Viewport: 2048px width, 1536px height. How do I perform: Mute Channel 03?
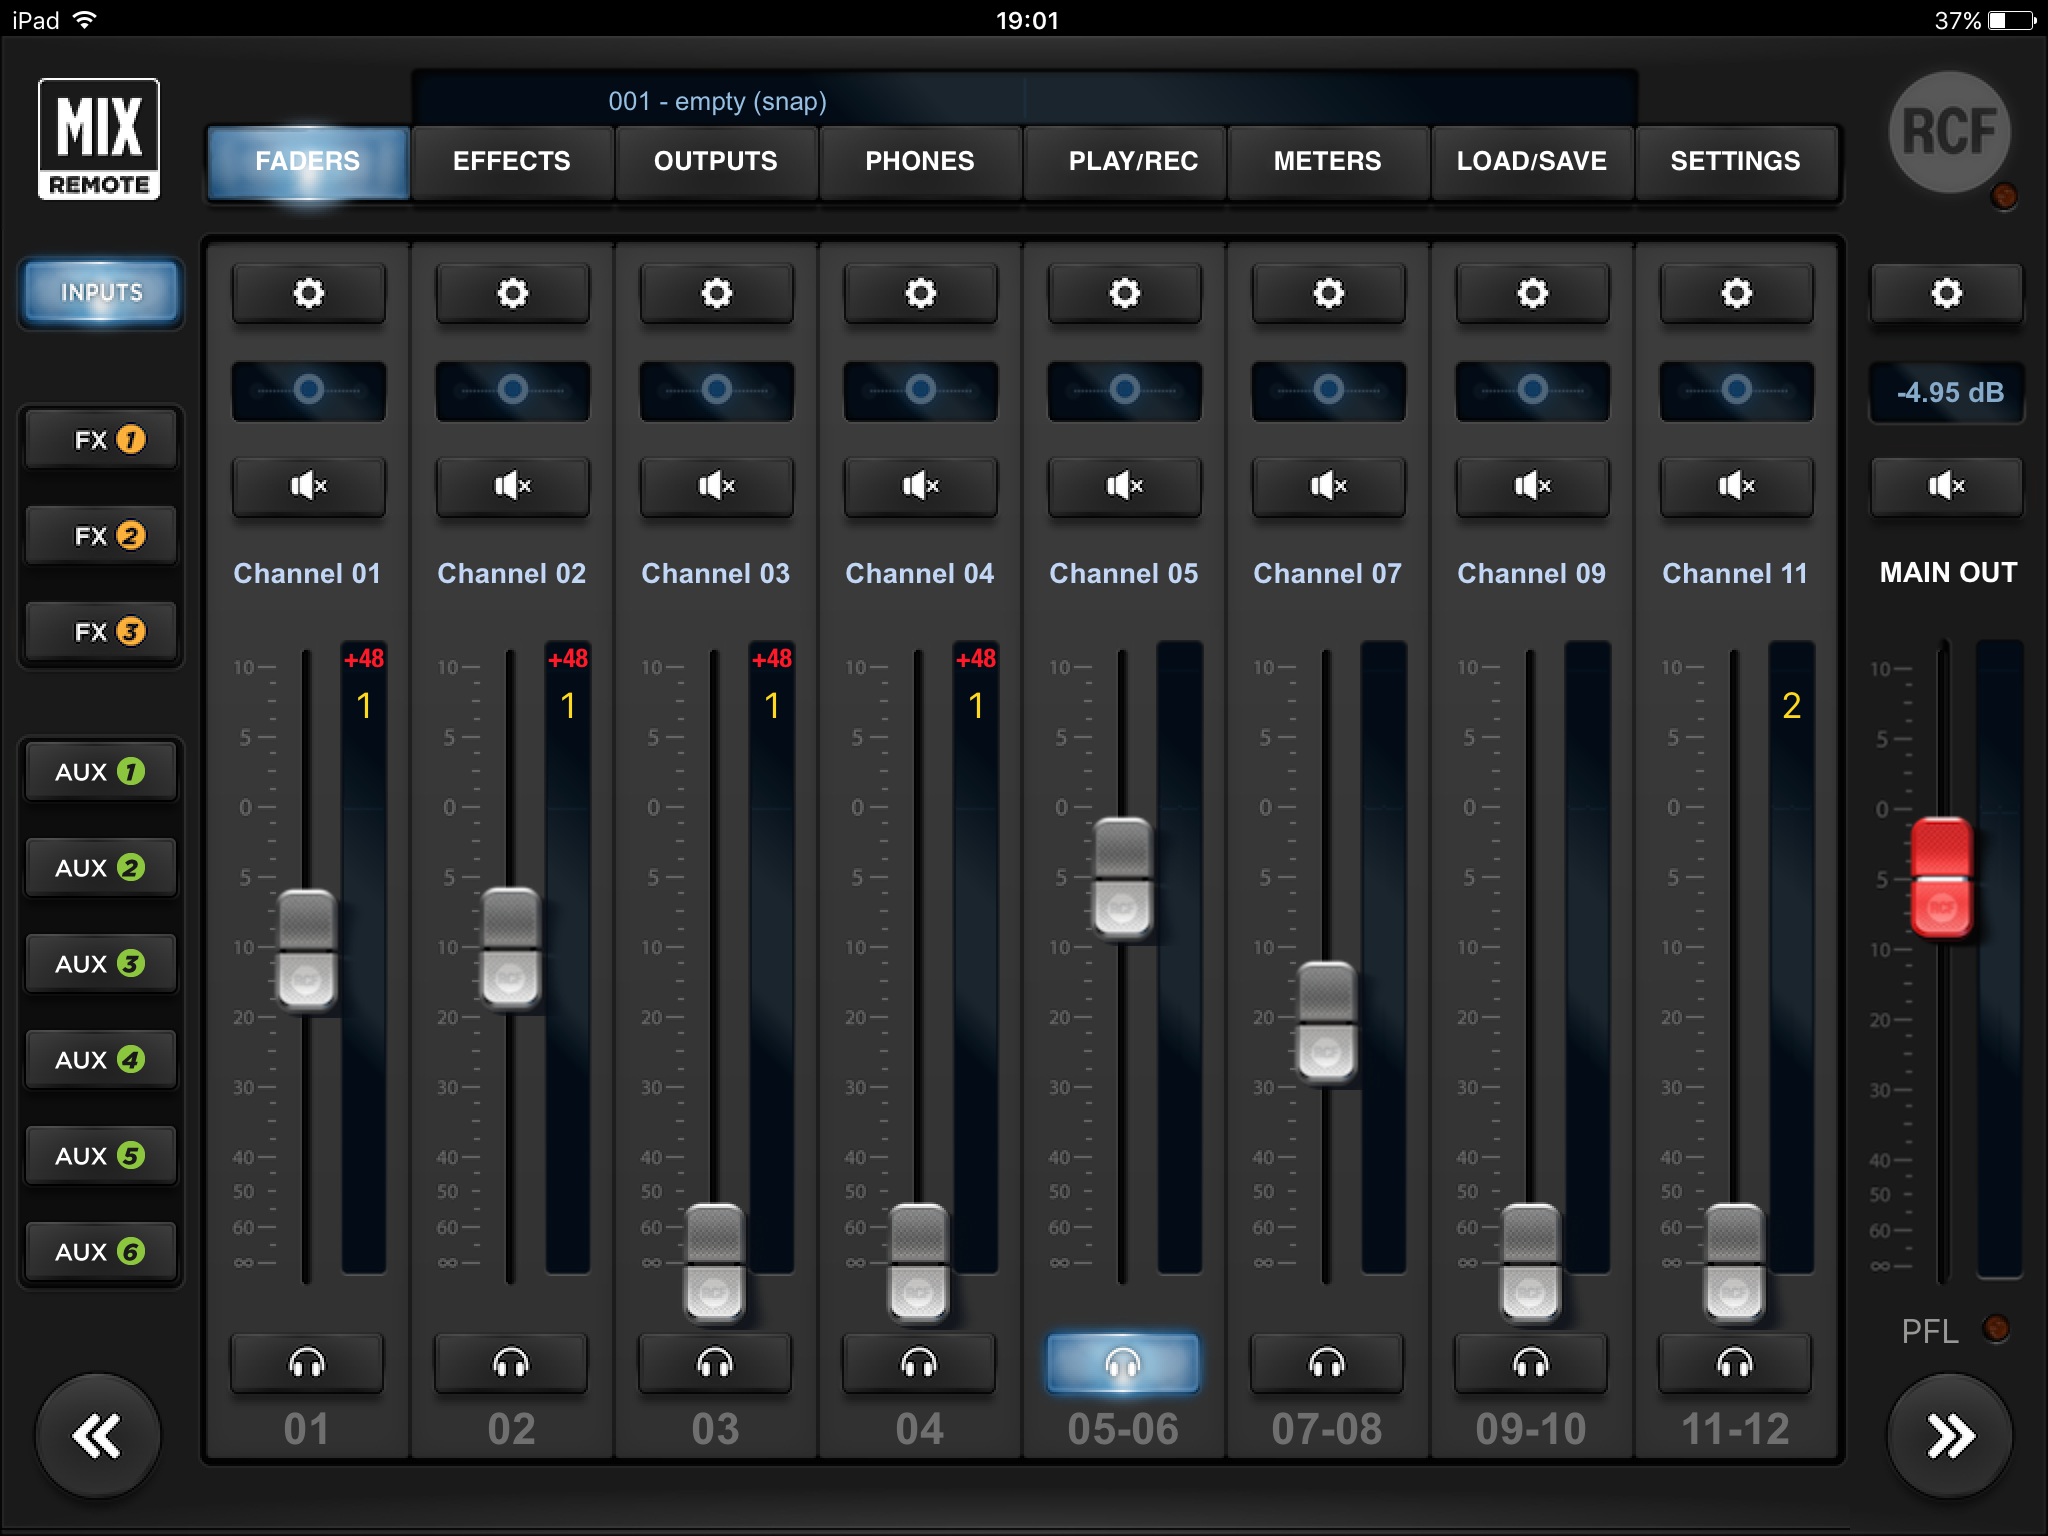716,486
